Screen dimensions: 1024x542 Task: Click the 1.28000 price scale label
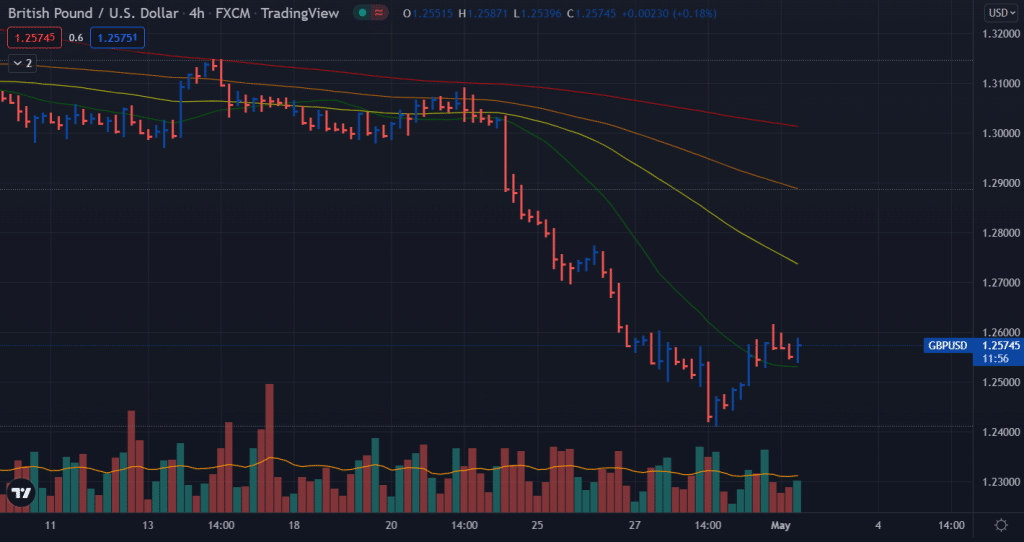(x=1000, y=233)
